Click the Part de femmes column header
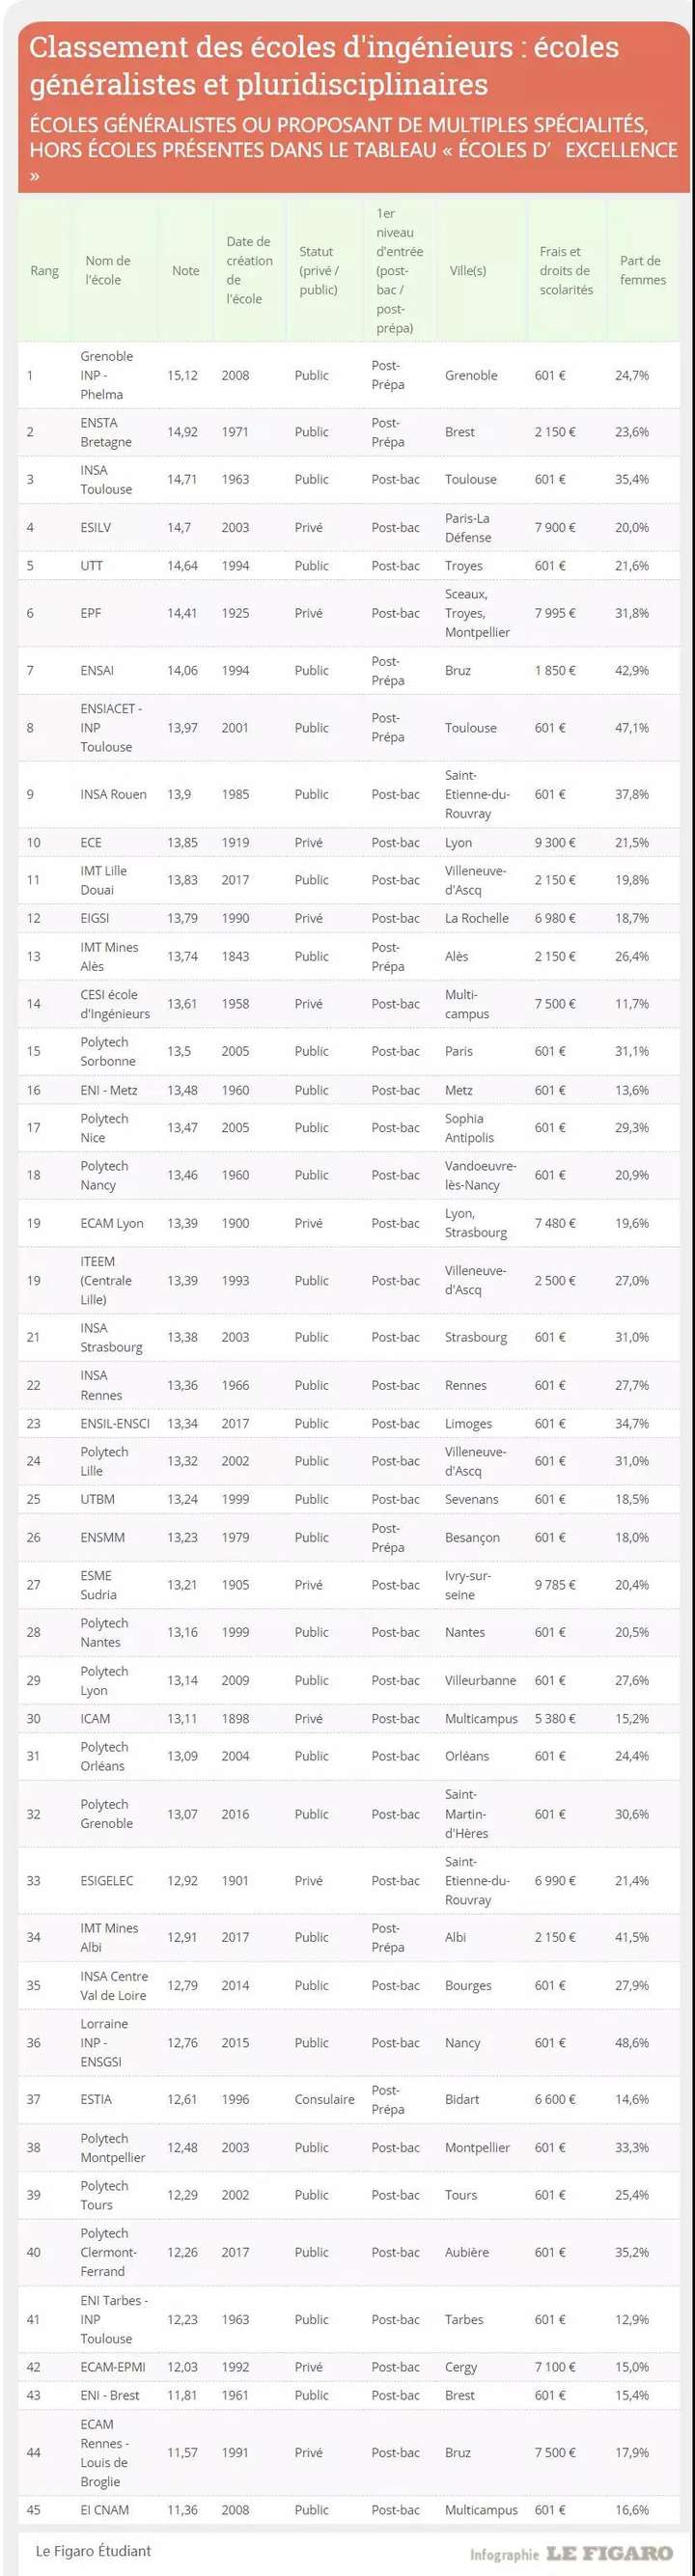Image resolution: width=695 pixels, height=2576 pixels. (642, 271)
